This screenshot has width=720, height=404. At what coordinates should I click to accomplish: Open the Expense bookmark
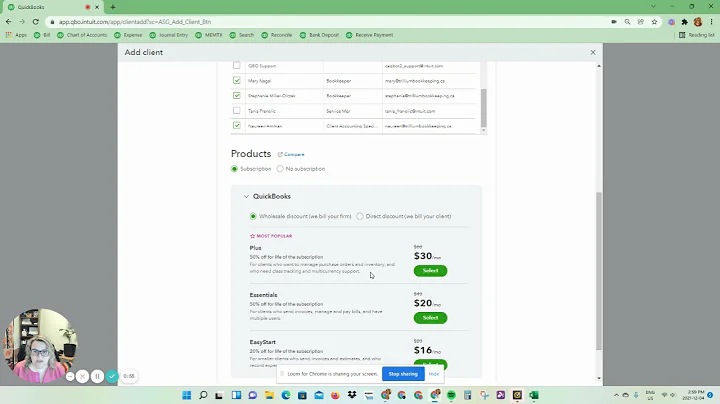pyautogui.click(x=128, y=35)
